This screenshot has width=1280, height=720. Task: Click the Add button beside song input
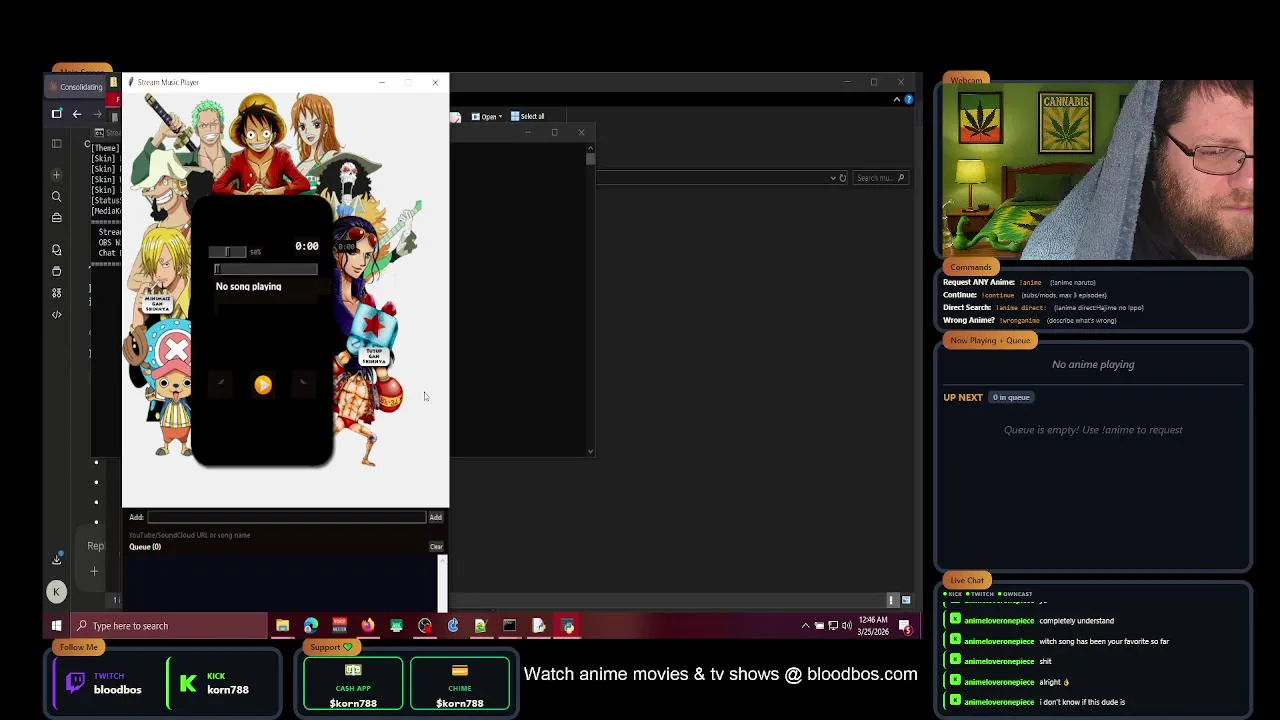tap(435, 517)
